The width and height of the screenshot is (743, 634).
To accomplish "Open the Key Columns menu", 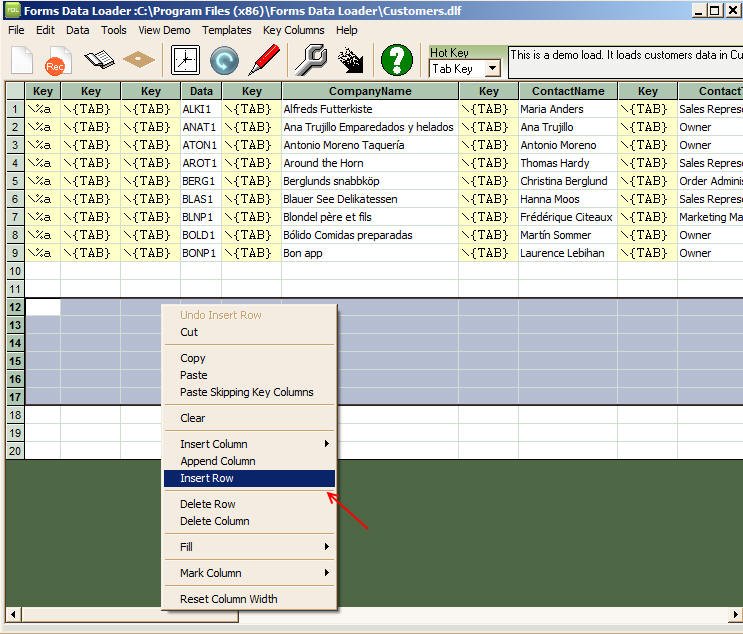I will (x=294, y=30).
